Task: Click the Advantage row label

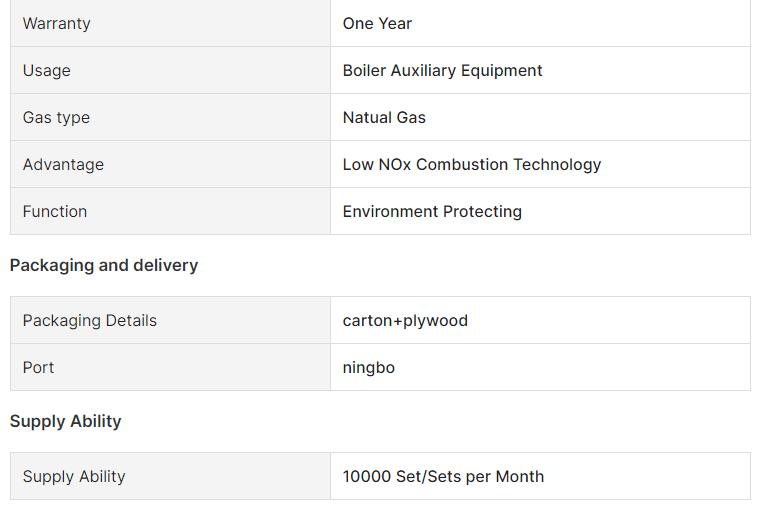Action: click(63, 164)
